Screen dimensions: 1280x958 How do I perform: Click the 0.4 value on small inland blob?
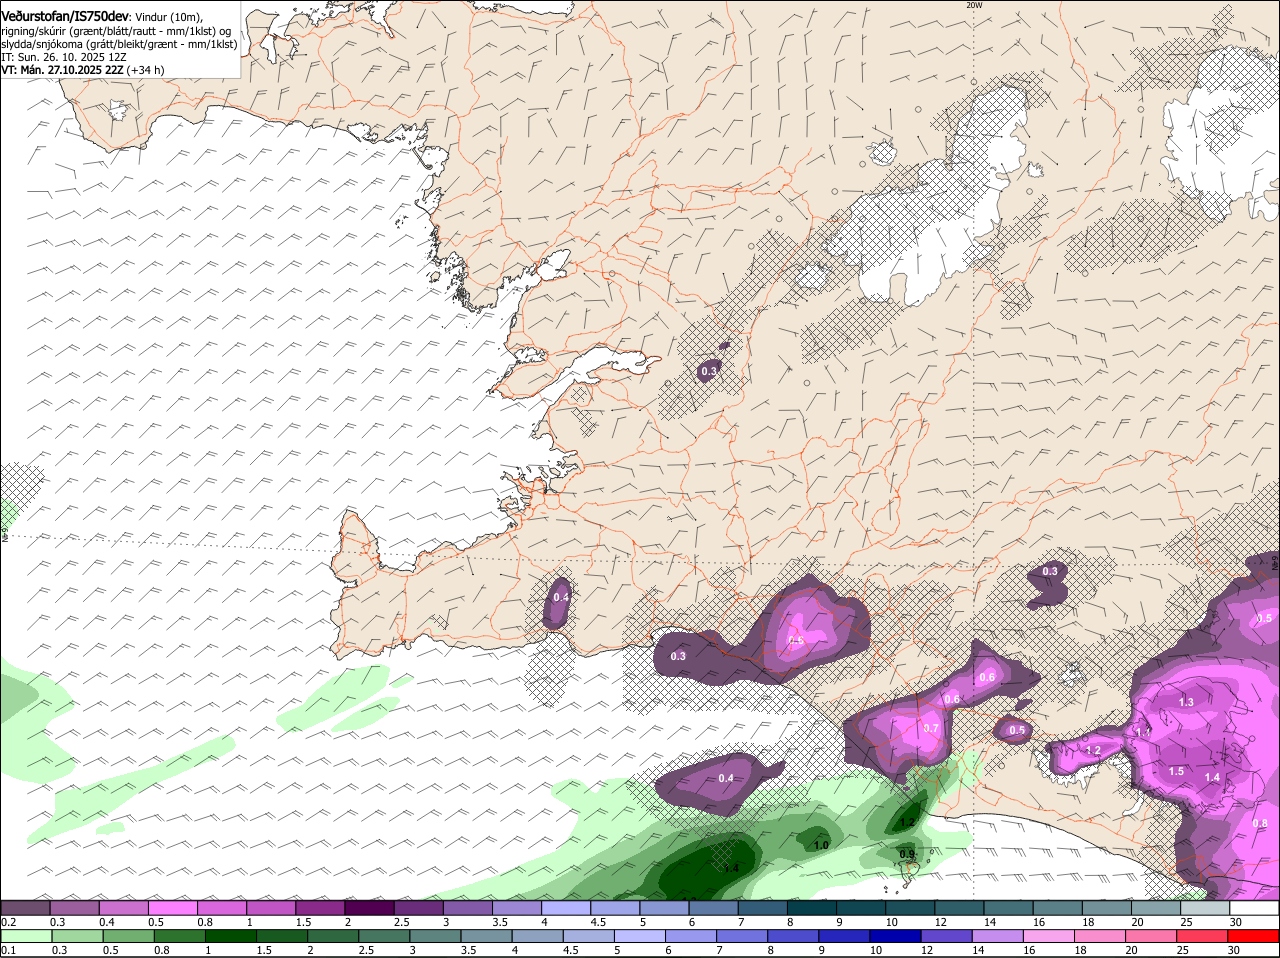[561, 597]
